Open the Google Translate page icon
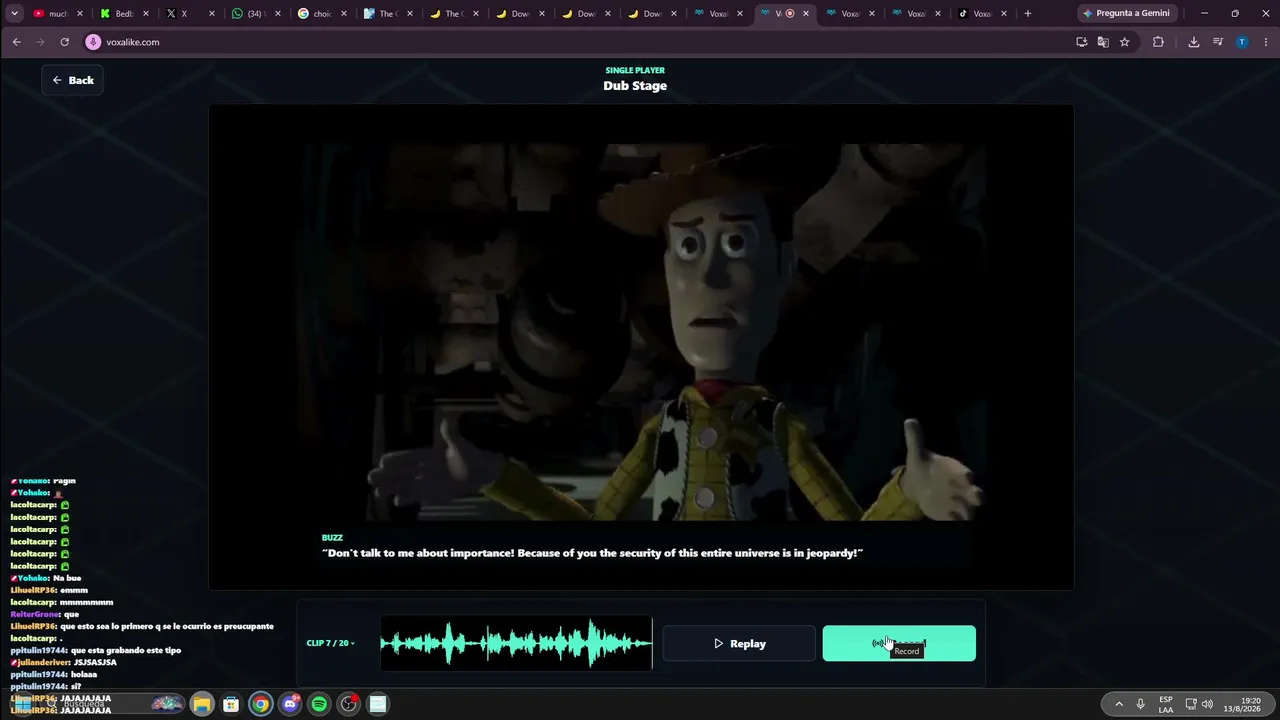The height and width of the screenshot is (720, 1280). tap(1103, 42)
